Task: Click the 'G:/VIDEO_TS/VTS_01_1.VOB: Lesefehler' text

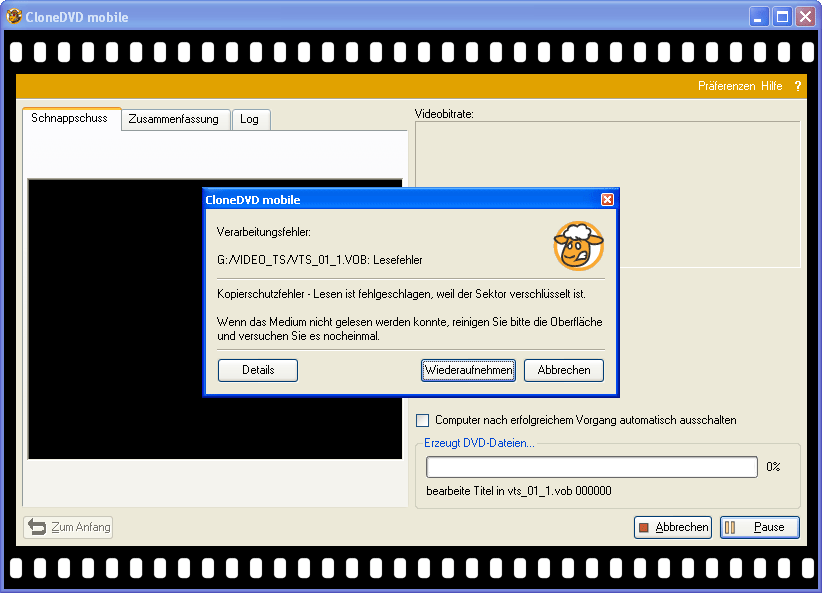Action: click(x=320, y=260)
